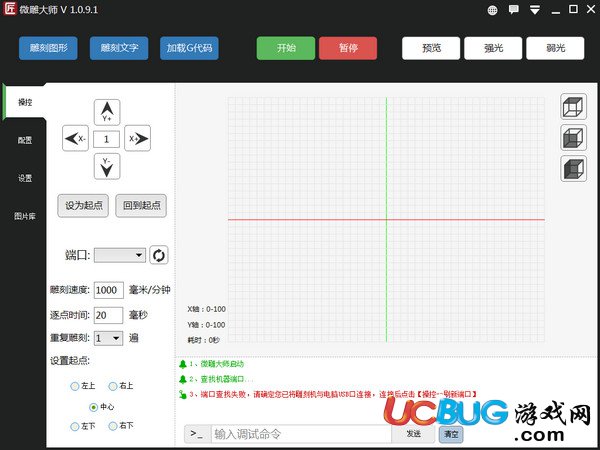Start engraving with the green 开始 button

(x=286, y=48)
